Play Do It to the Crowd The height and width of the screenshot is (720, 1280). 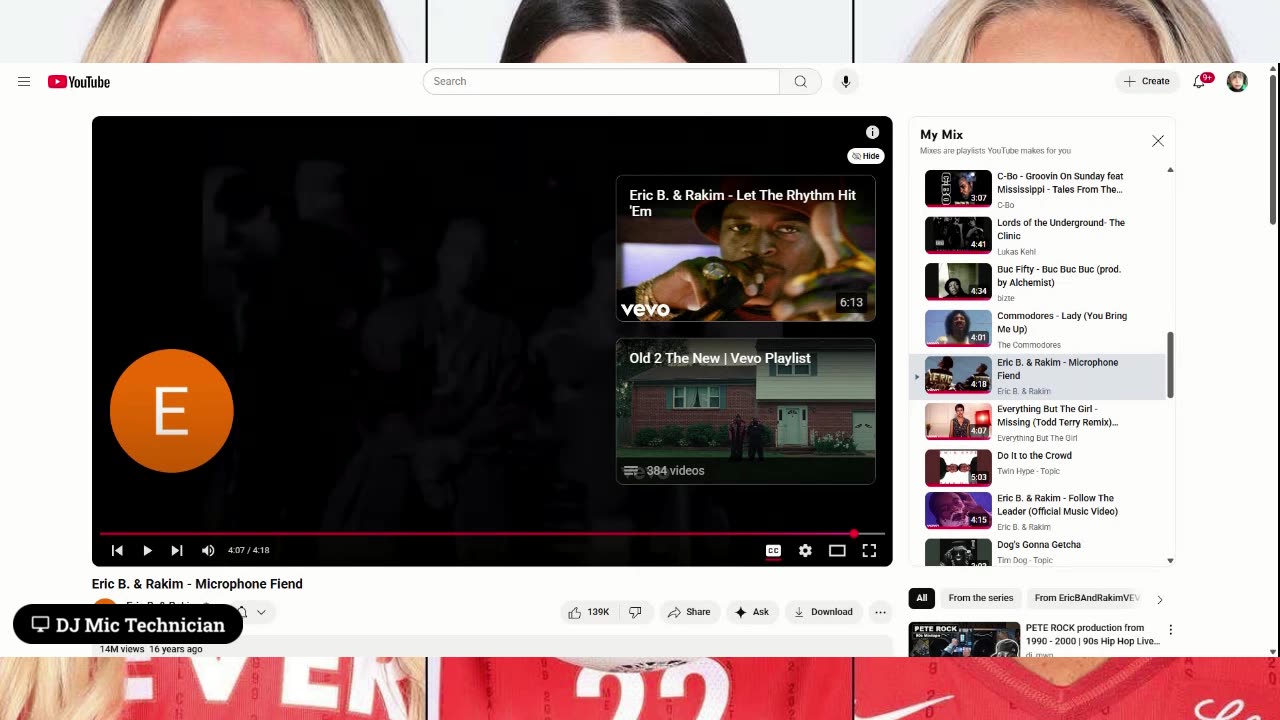click(x=1038, y=467)
